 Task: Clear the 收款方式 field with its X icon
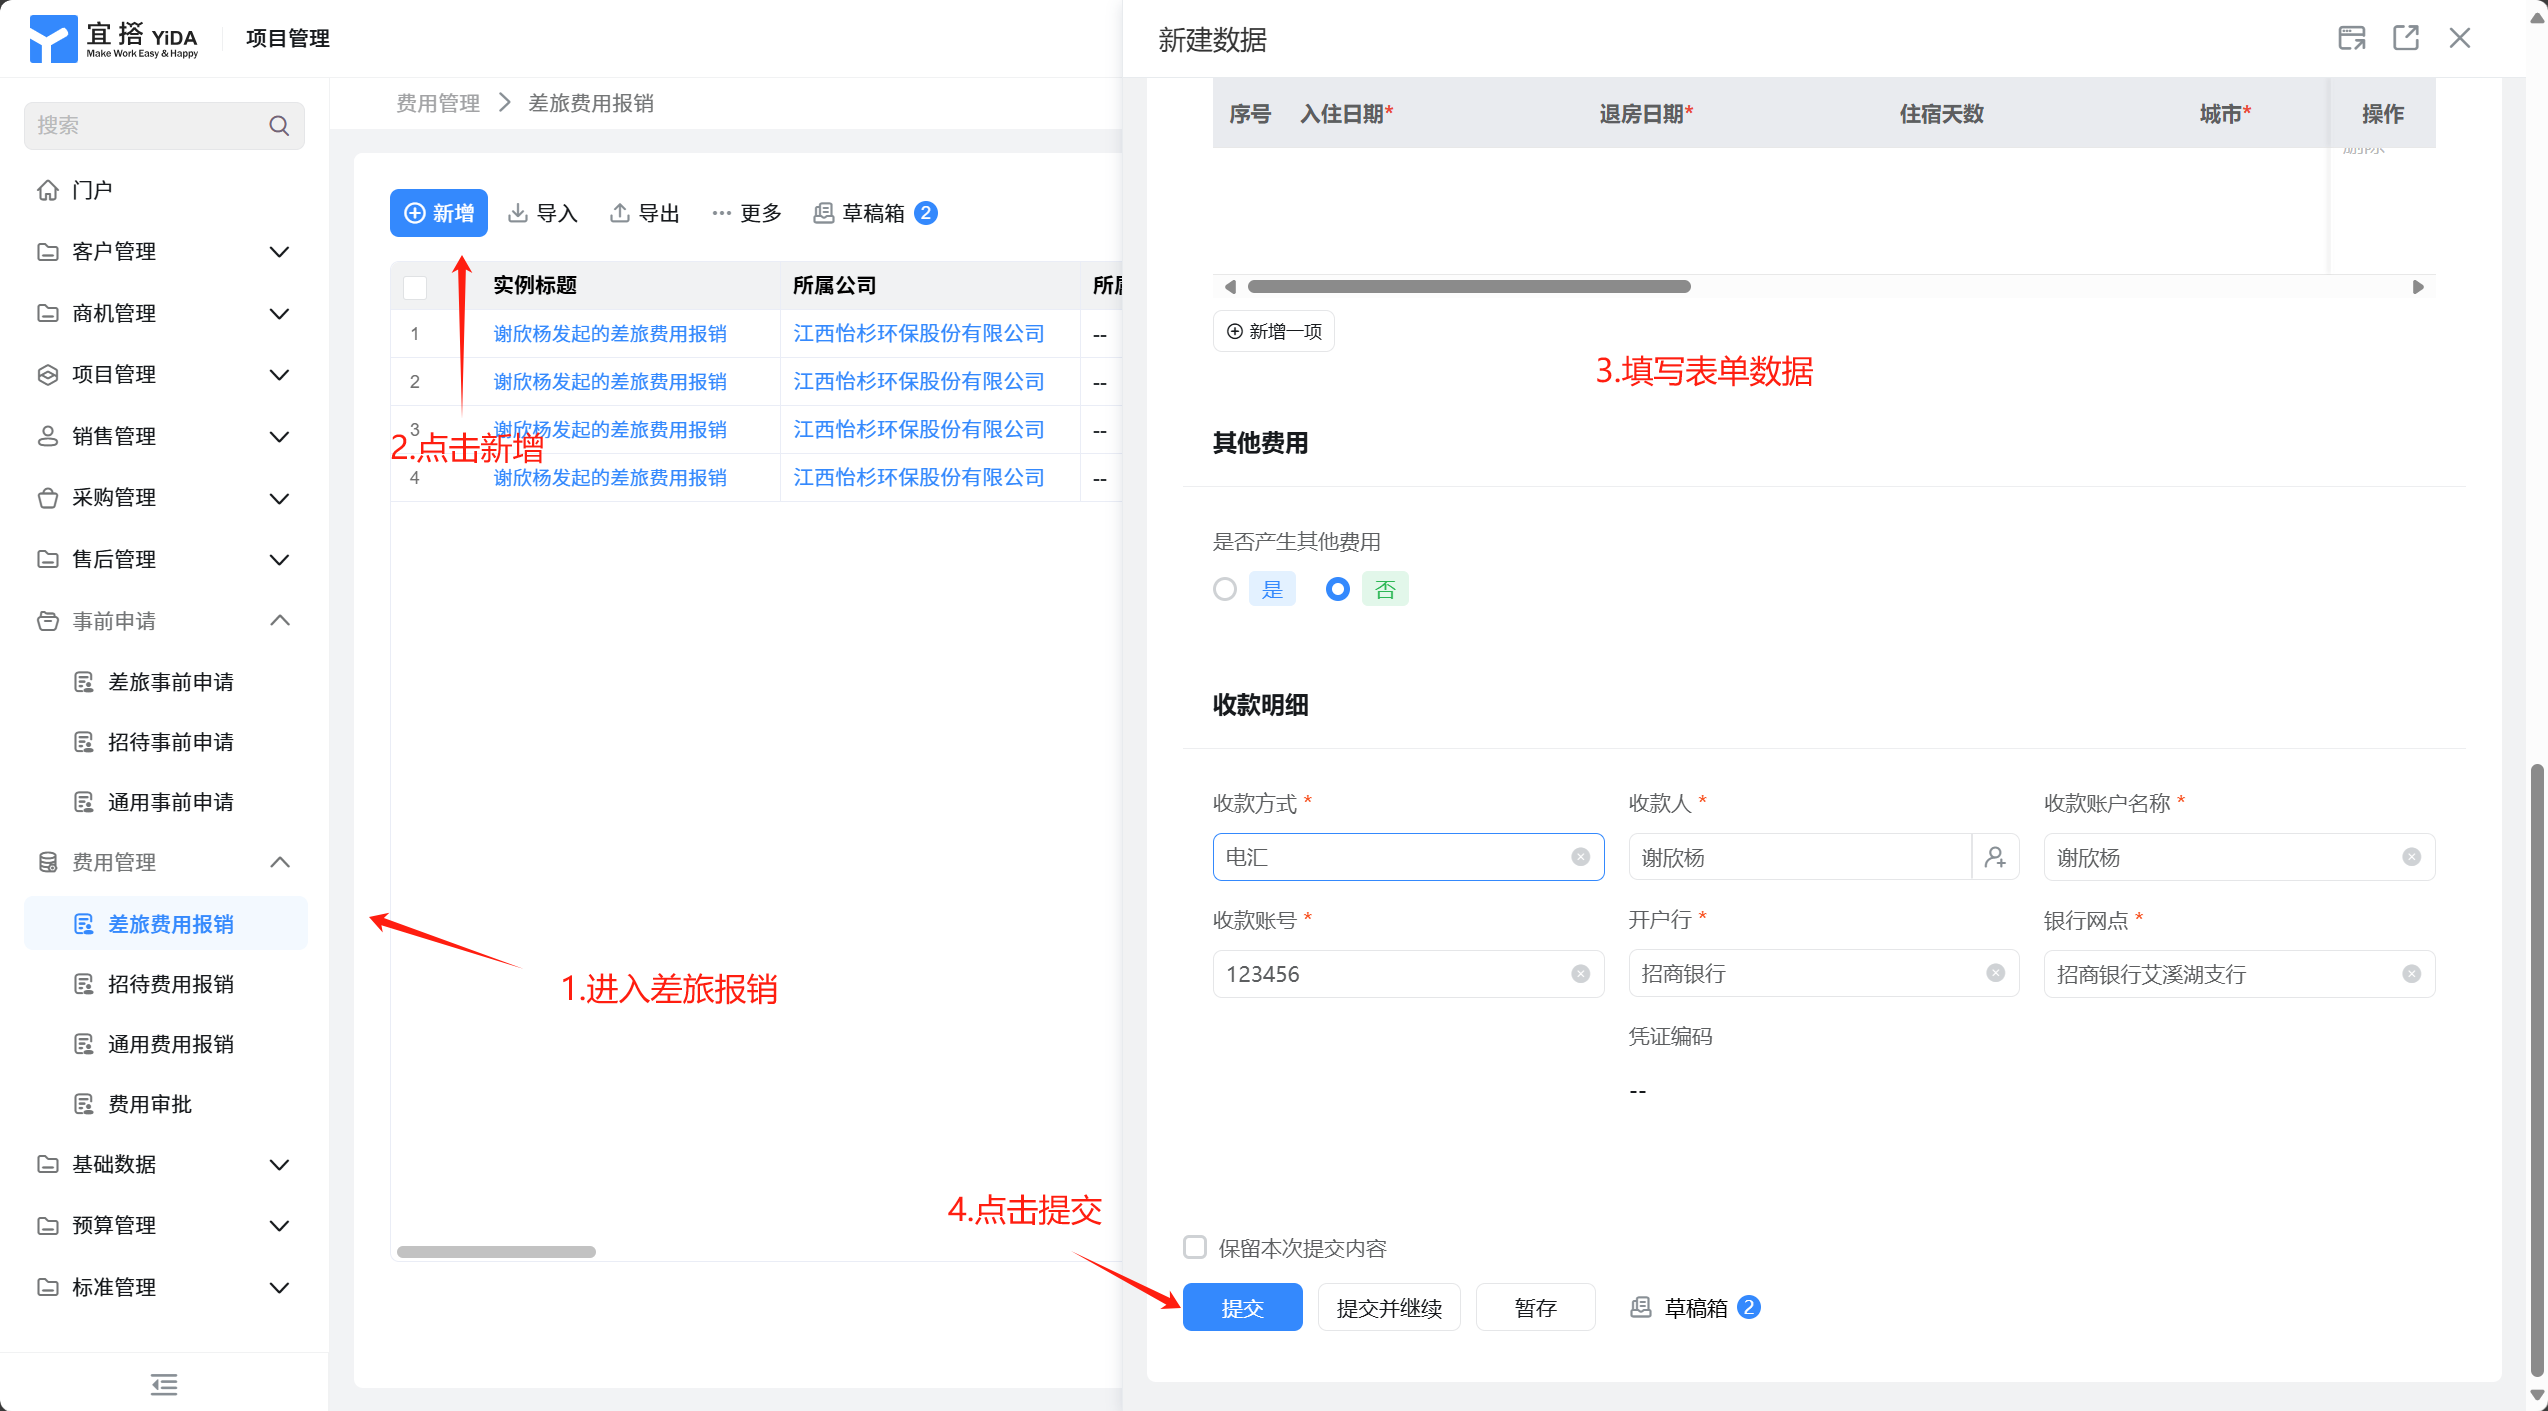[1580, 857]
